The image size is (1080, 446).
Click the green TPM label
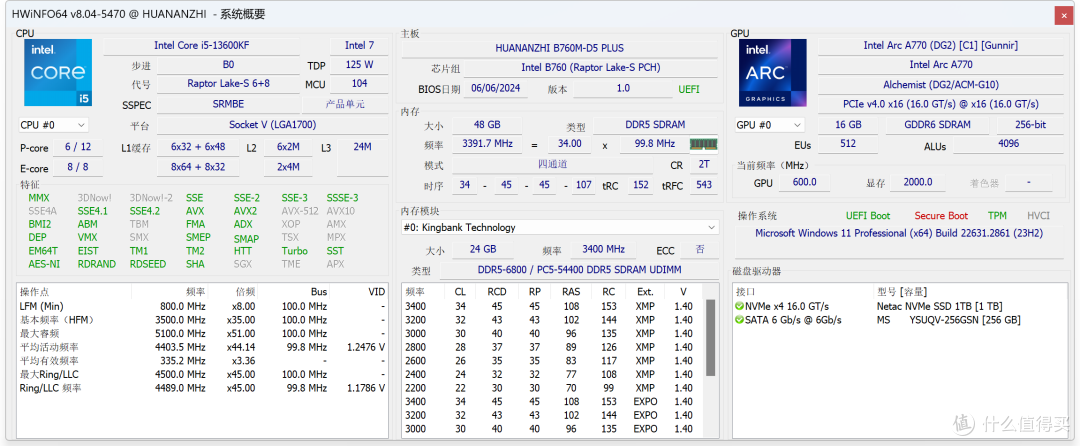click(997, 215)
